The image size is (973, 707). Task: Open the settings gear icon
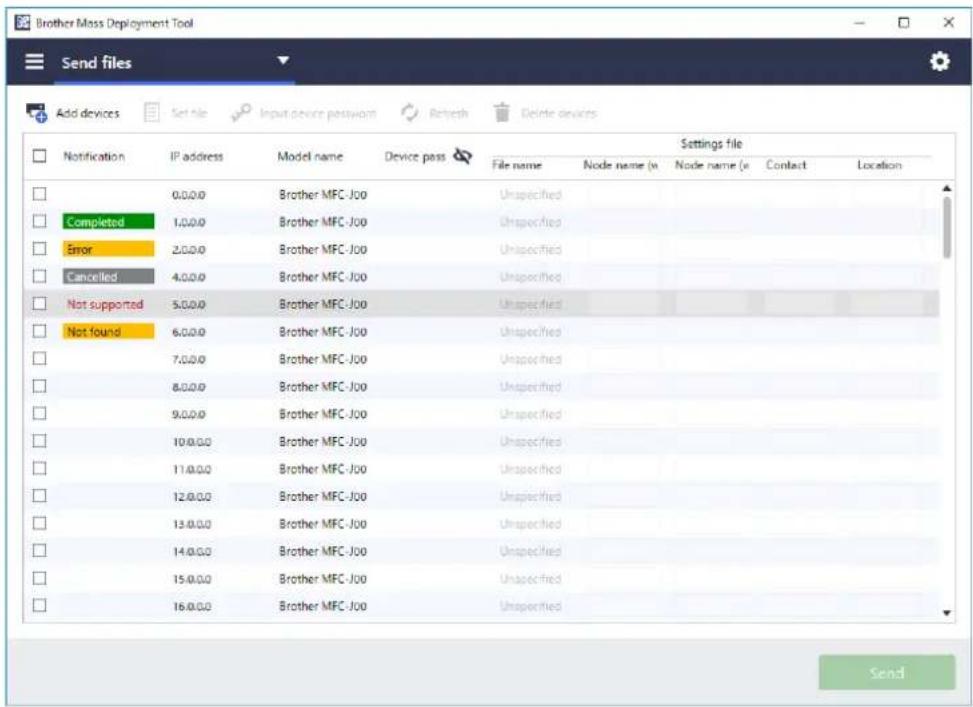point(939,61)
